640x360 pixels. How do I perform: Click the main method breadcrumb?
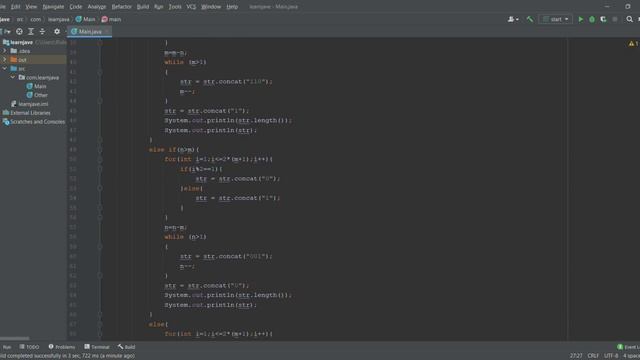111,19
